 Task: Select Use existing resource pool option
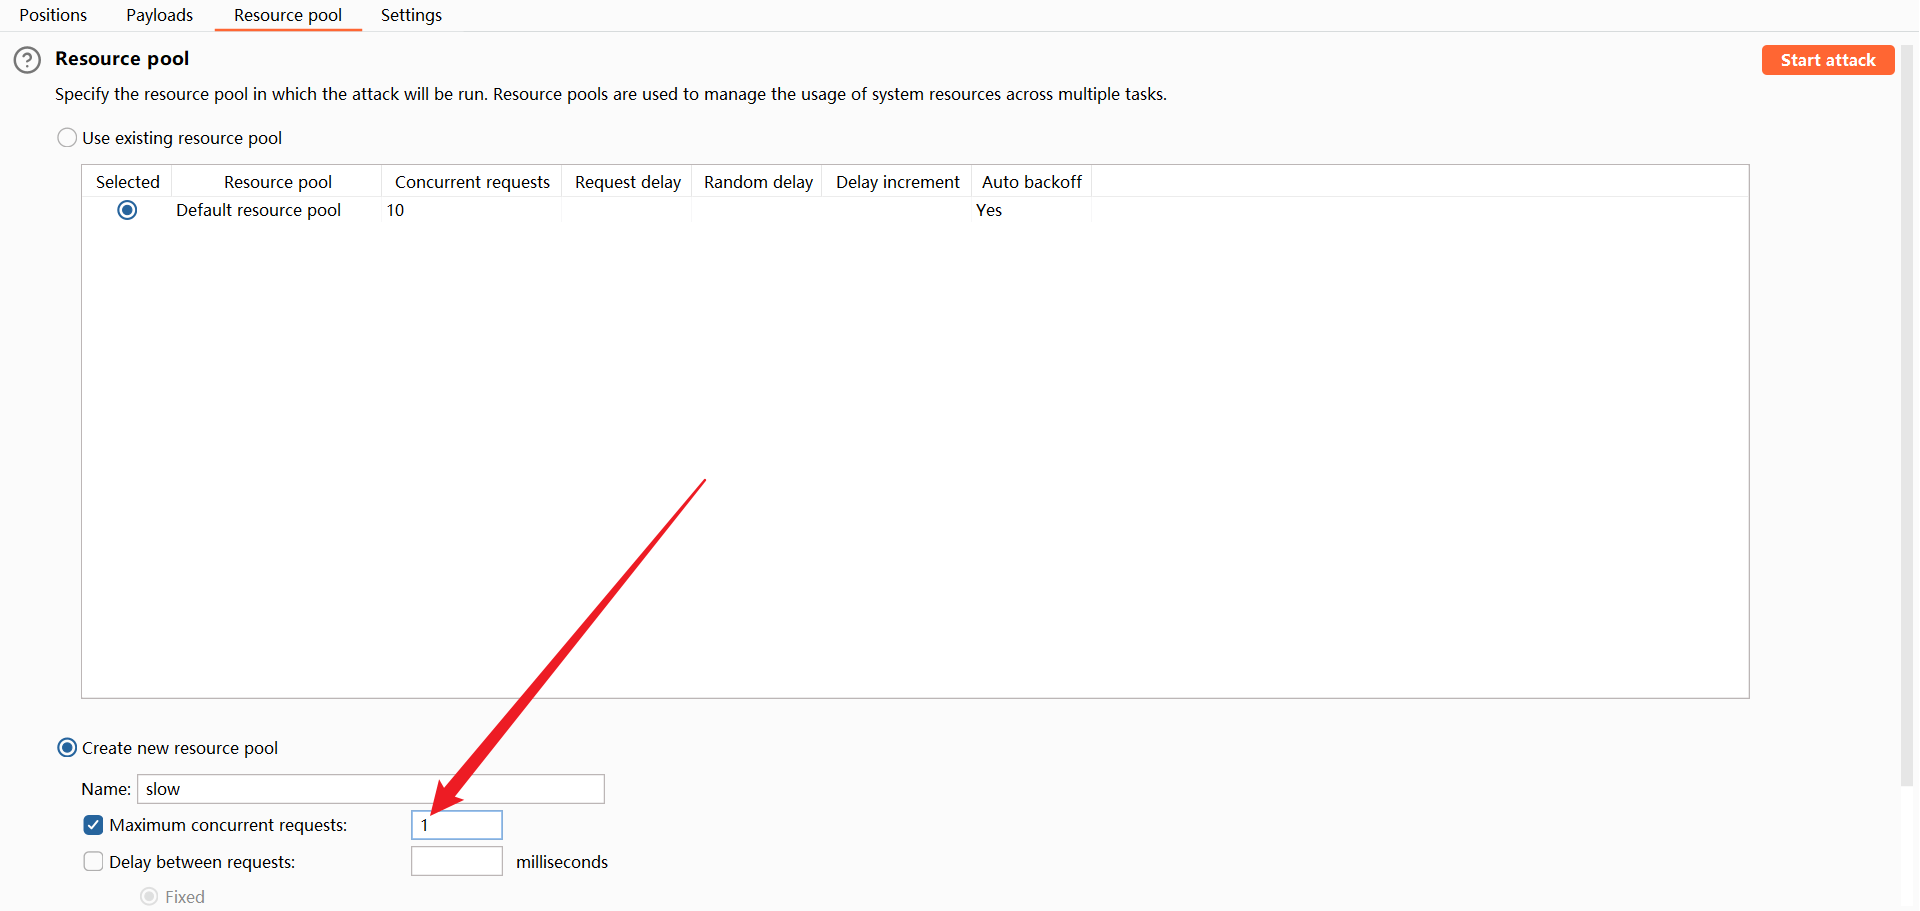pyautogui.click(x=67, y=138)
